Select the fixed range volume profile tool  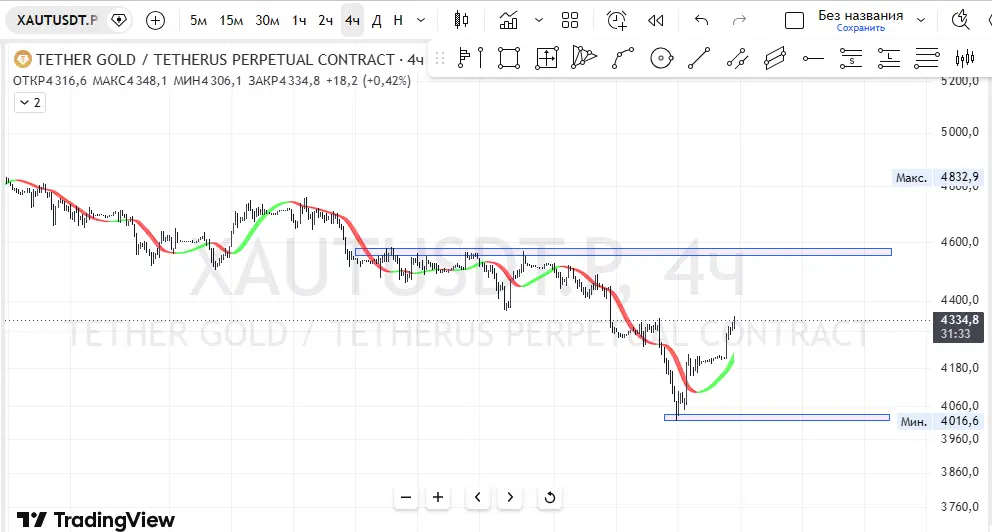464,58
